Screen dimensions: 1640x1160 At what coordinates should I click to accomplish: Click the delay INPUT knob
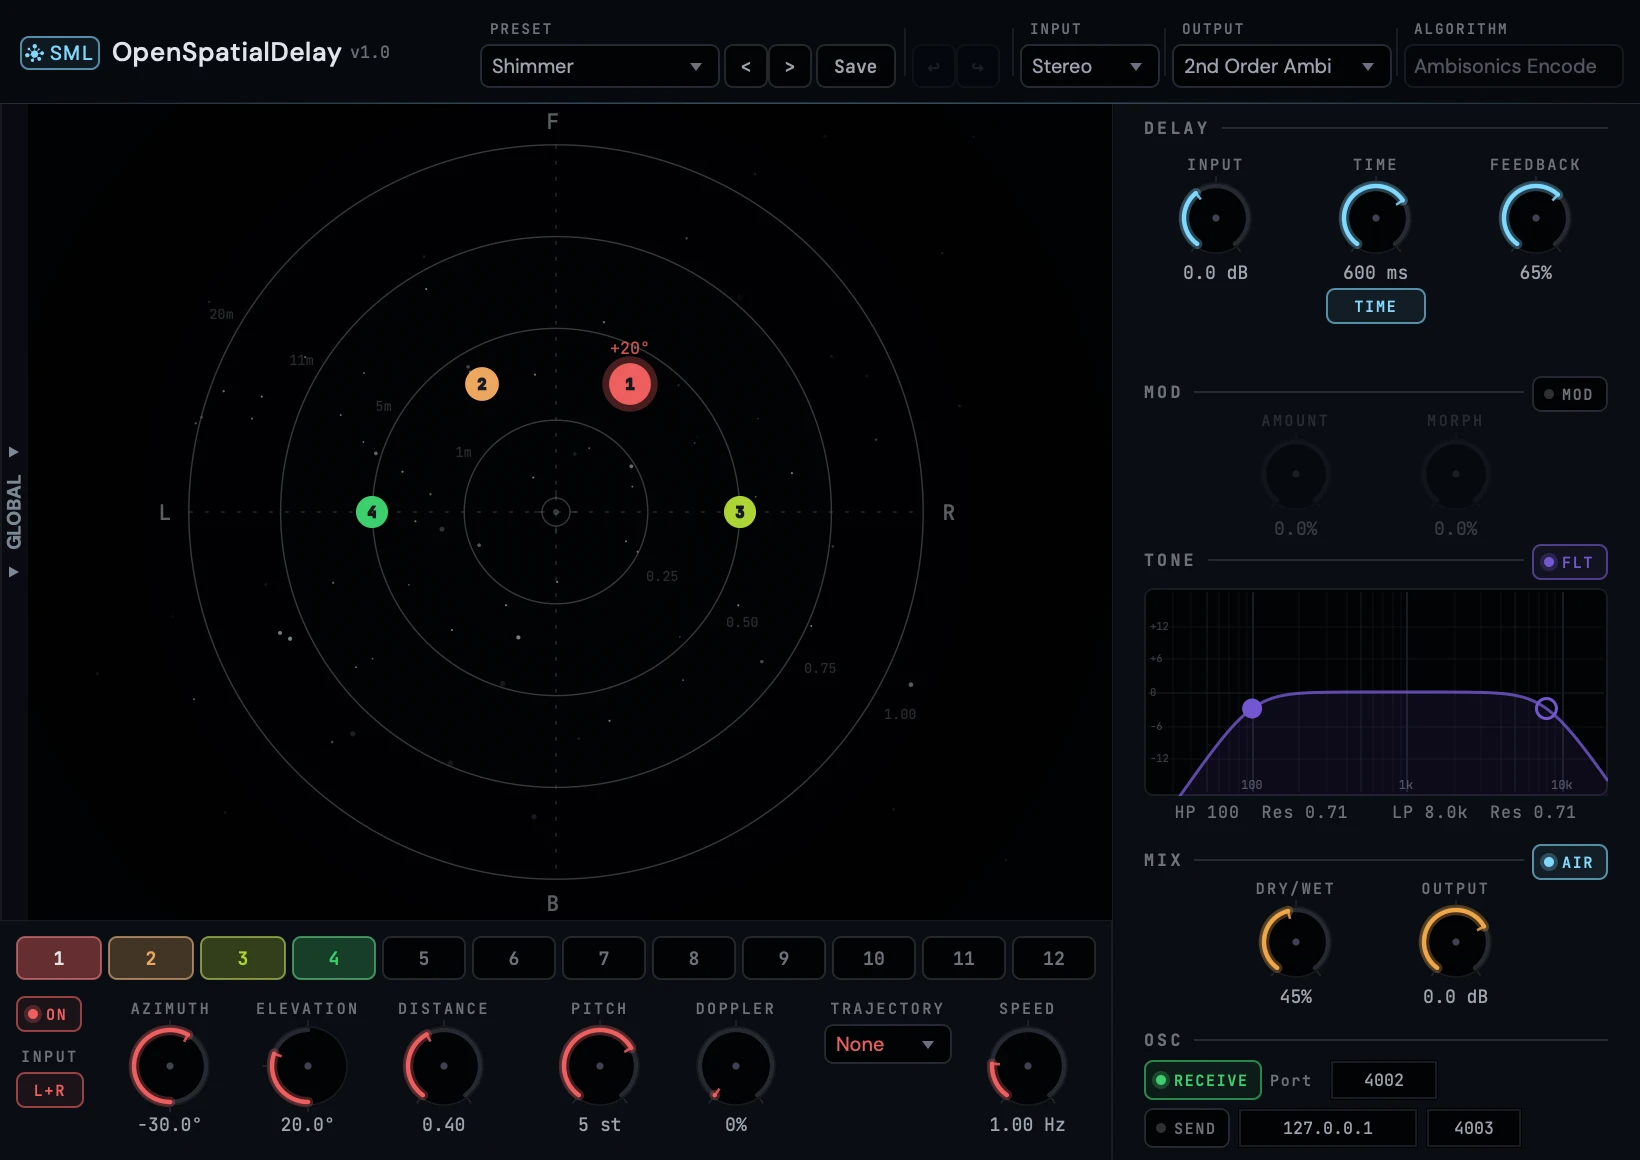point(1216,218)
